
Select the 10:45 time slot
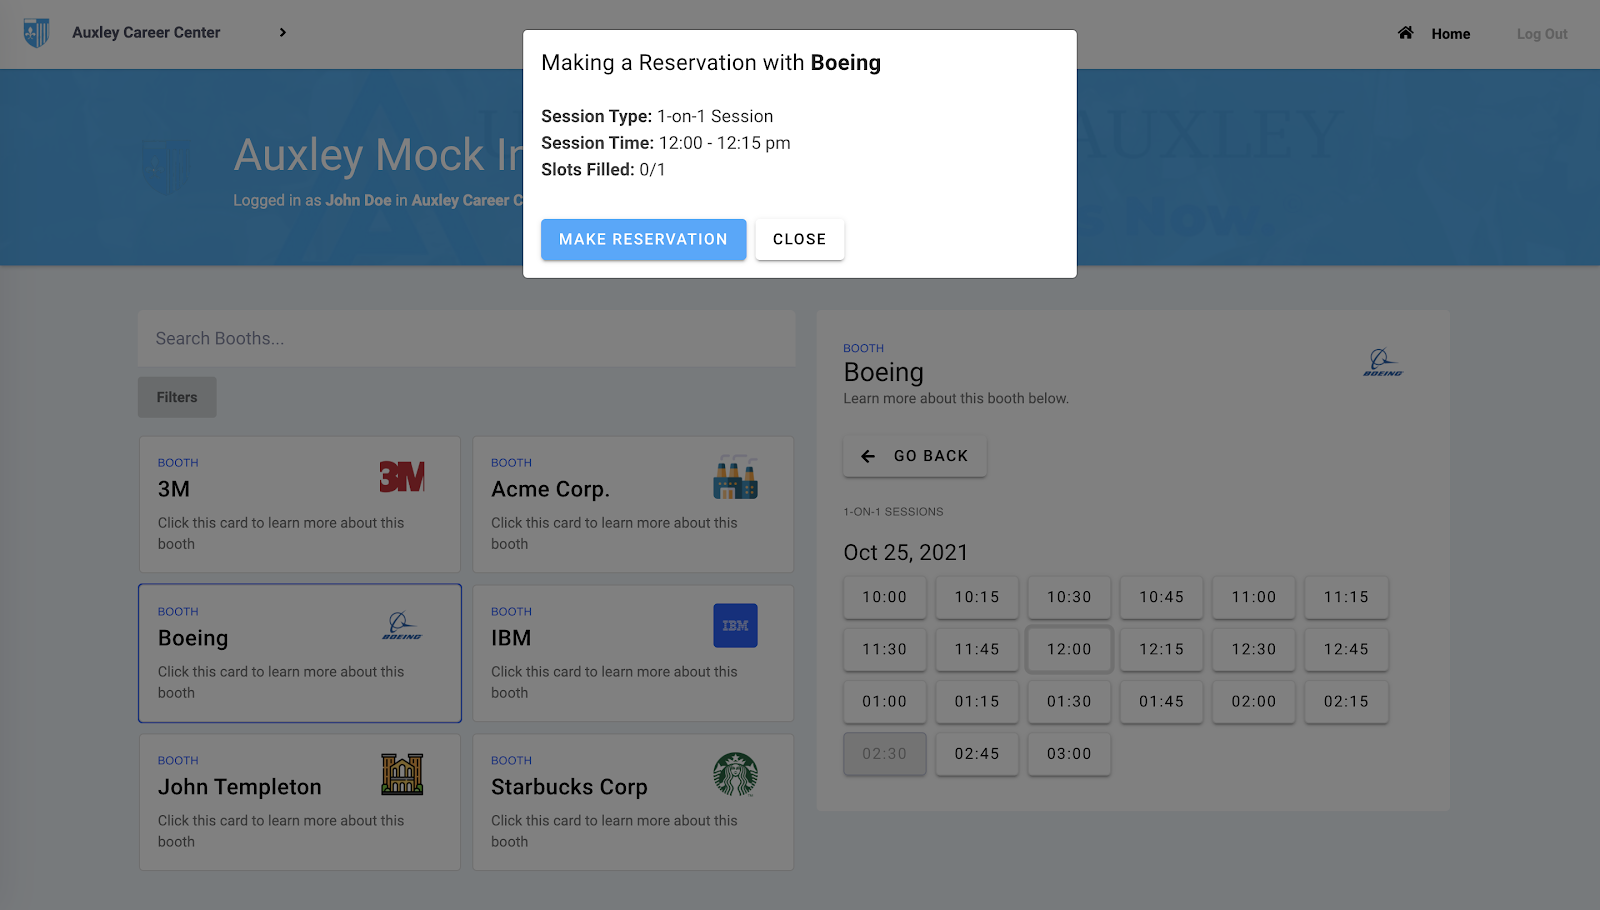click(x=1162, y=597)
